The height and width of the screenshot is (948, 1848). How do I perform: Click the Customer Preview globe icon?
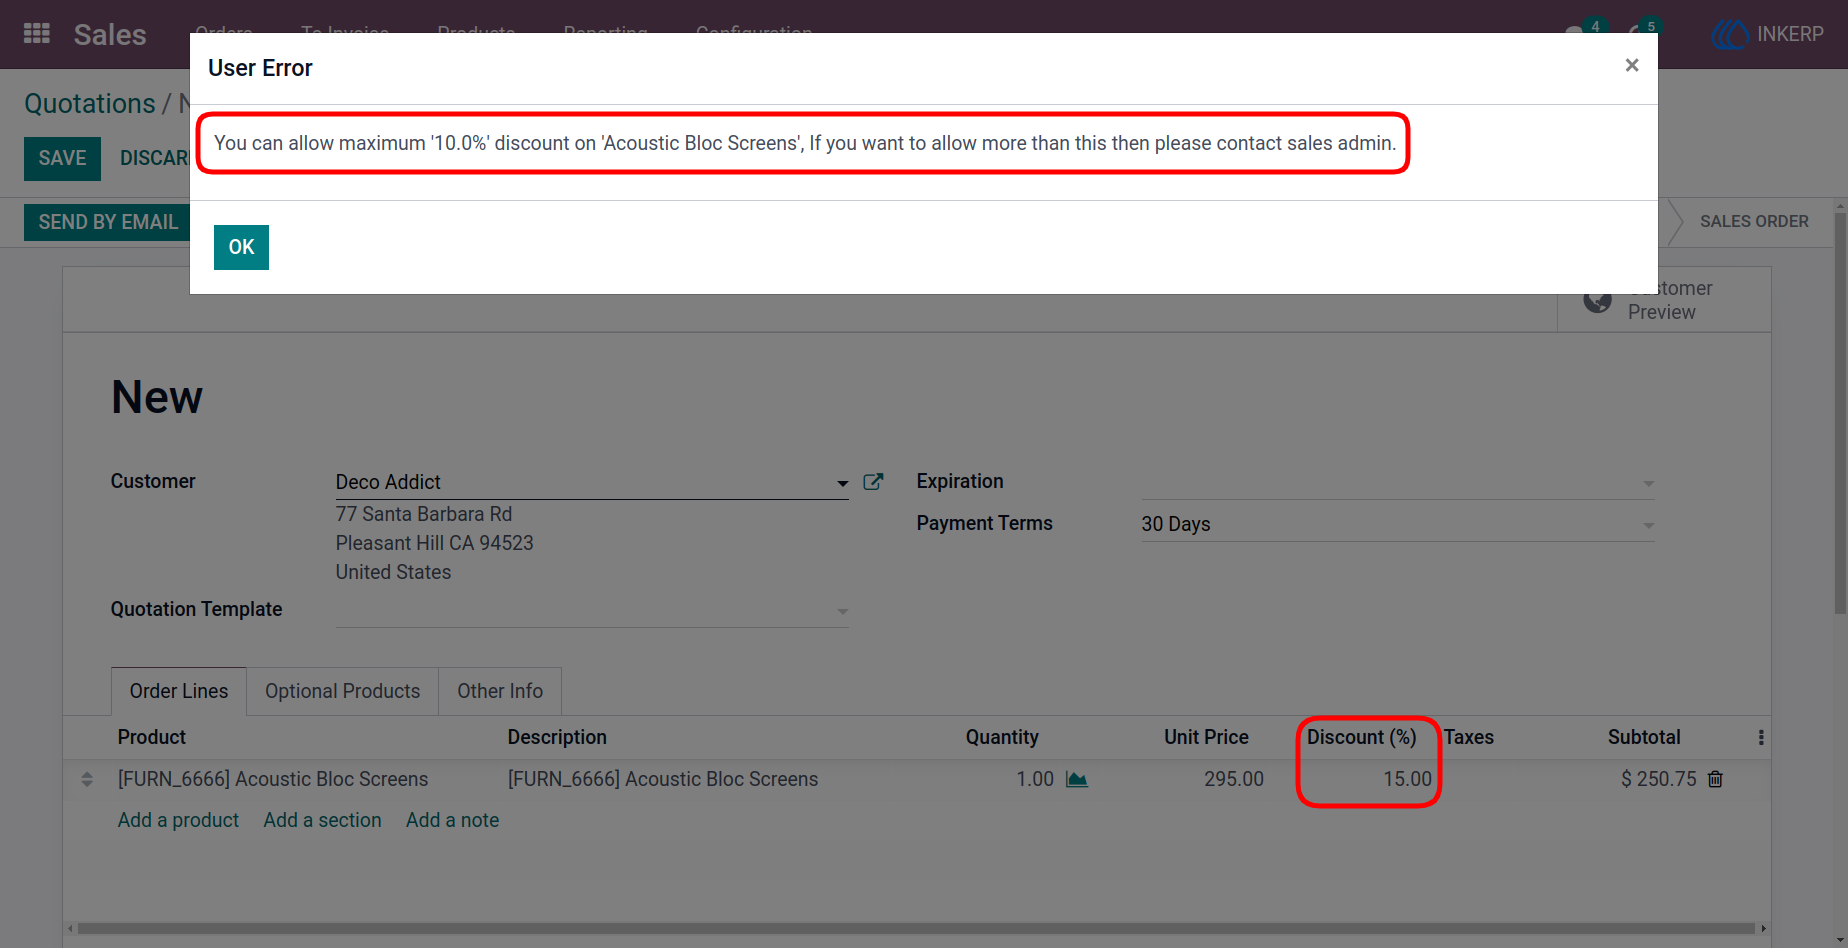[x=1598, y=300]
